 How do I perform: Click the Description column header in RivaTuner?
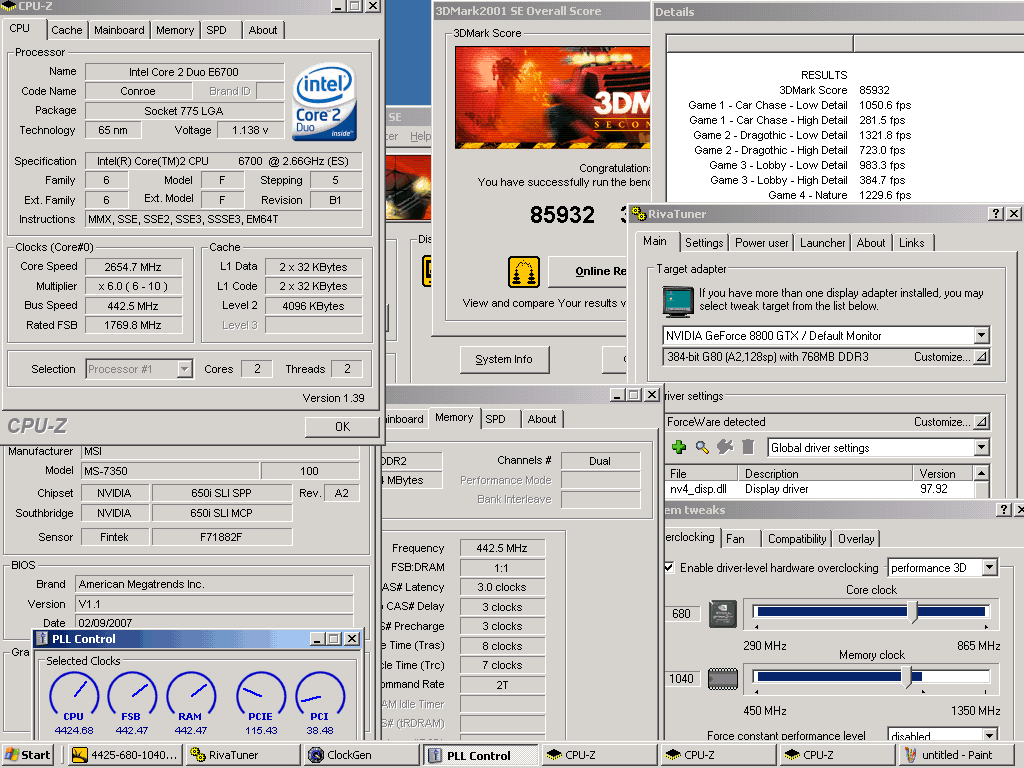tap(825, 473)
